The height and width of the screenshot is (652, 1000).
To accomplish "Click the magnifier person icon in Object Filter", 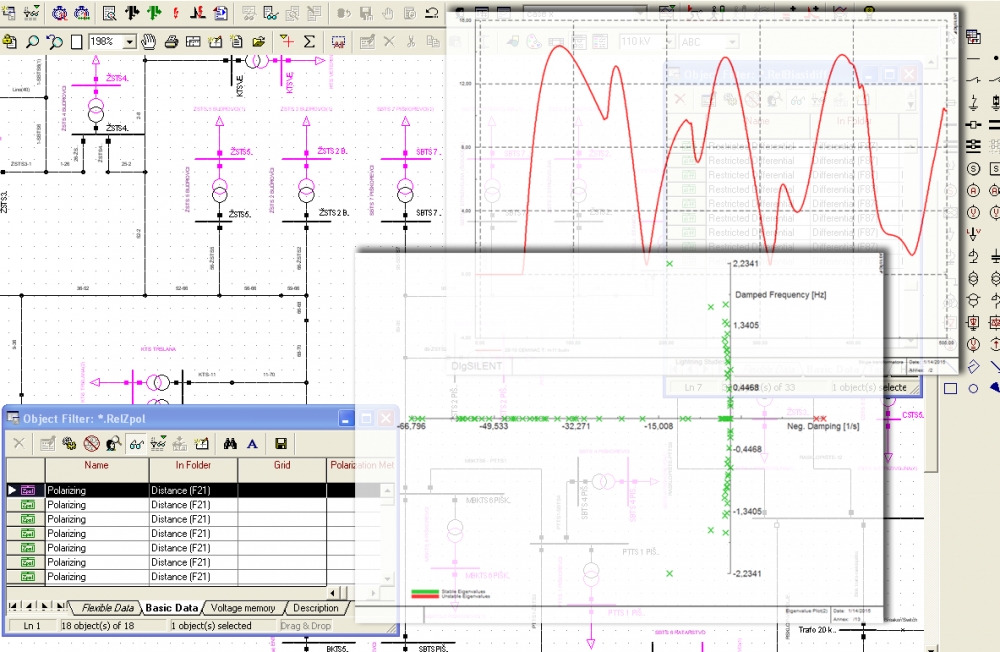I will (x=114, y=444).
